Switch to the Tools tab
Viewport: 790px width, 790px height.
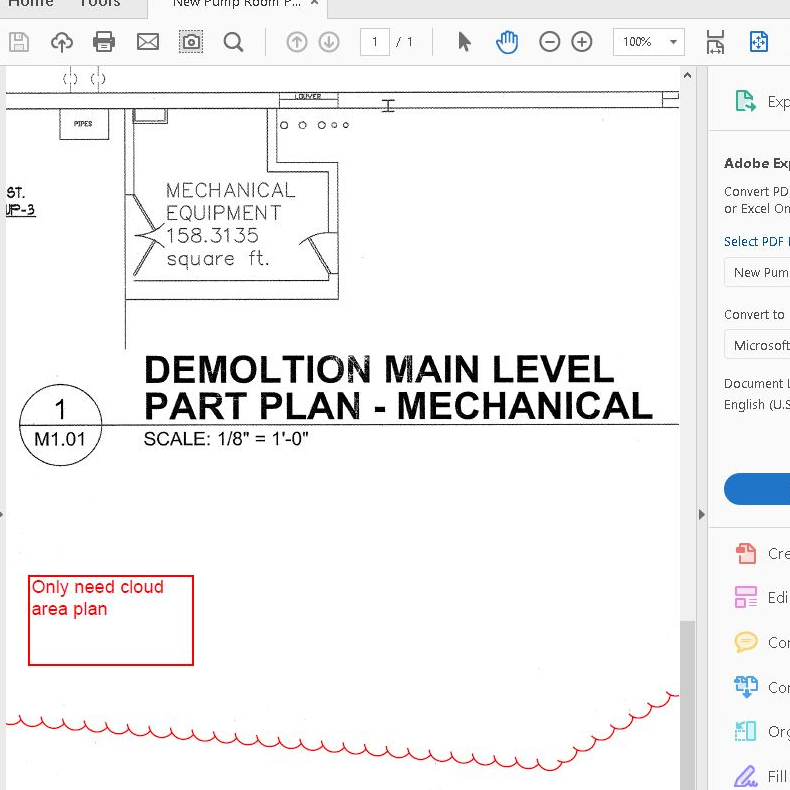coord(100,3)
